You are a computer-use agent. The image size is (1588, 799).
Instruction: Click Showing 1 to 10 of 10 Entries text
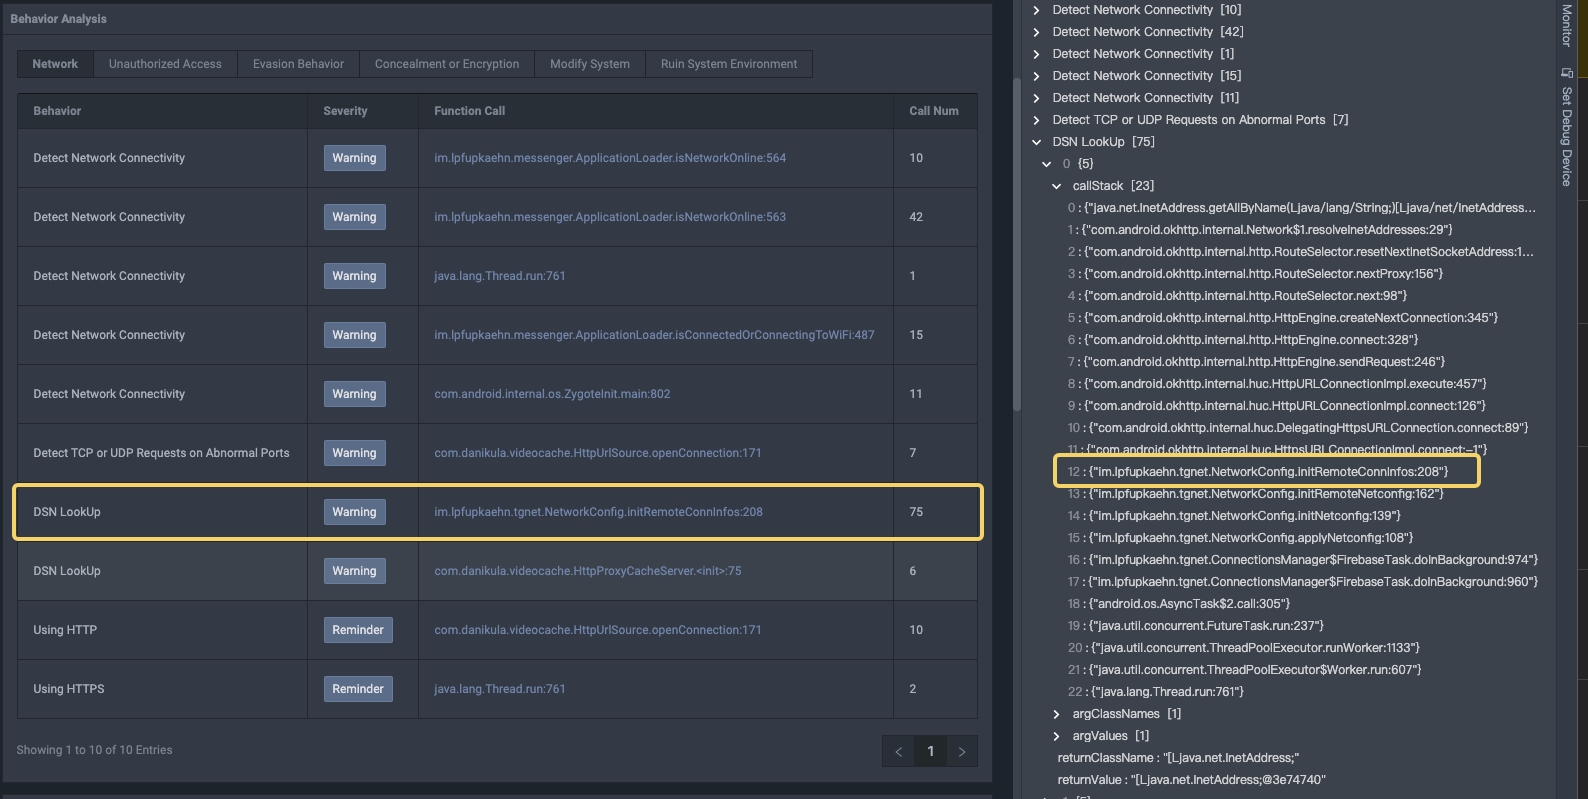pyautogui.click(x=94, y=750)
